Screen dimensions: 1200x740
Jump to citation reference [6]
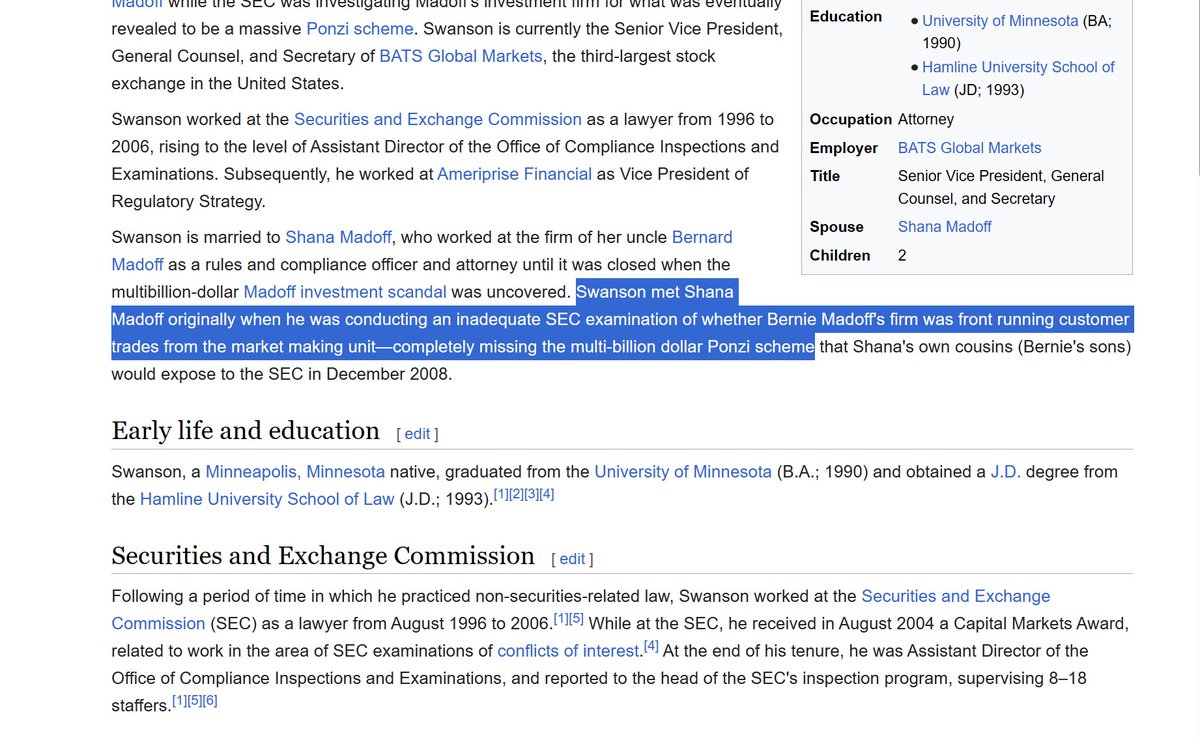click(x=209, y=701)
